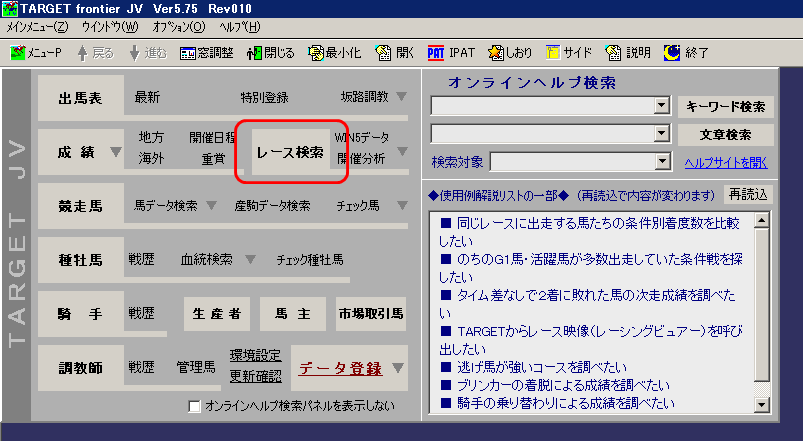The height and width of the screenshot is (441, 803).
Task: Click the 地方 results entry
Action: [x=151, y=137]
